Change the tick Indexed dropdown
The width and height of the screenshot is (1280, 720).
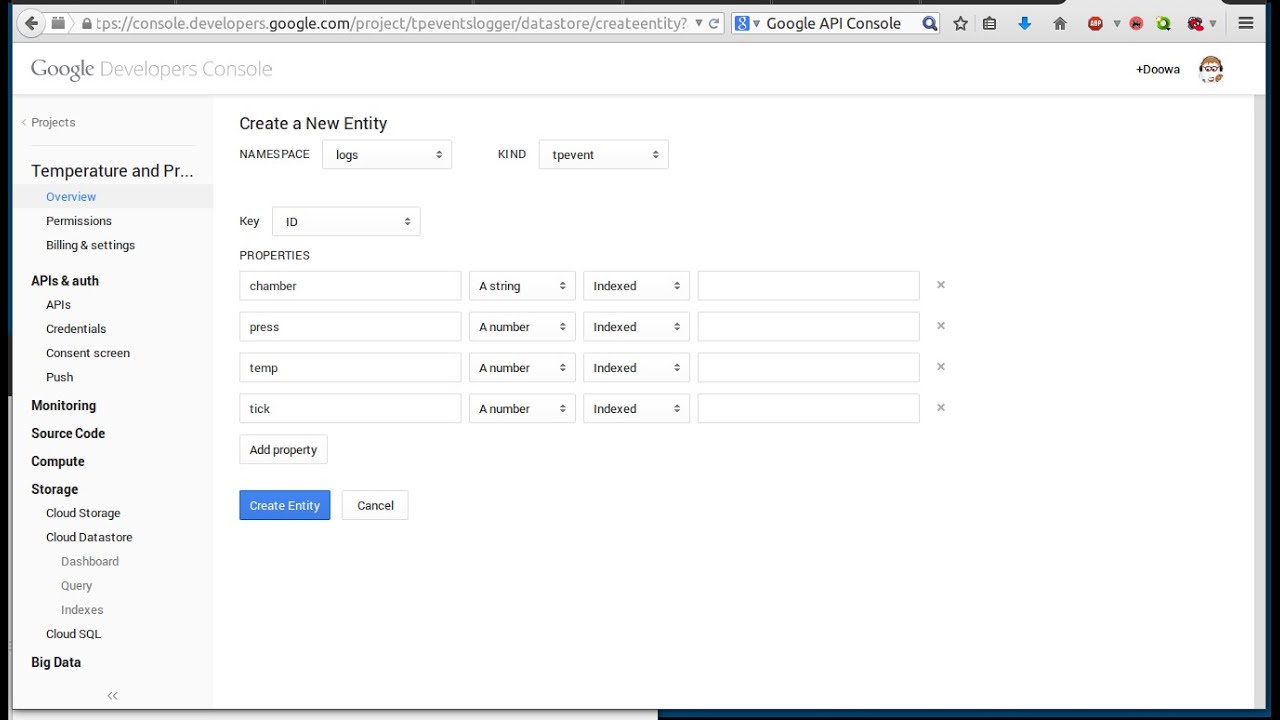click(636, 409)
